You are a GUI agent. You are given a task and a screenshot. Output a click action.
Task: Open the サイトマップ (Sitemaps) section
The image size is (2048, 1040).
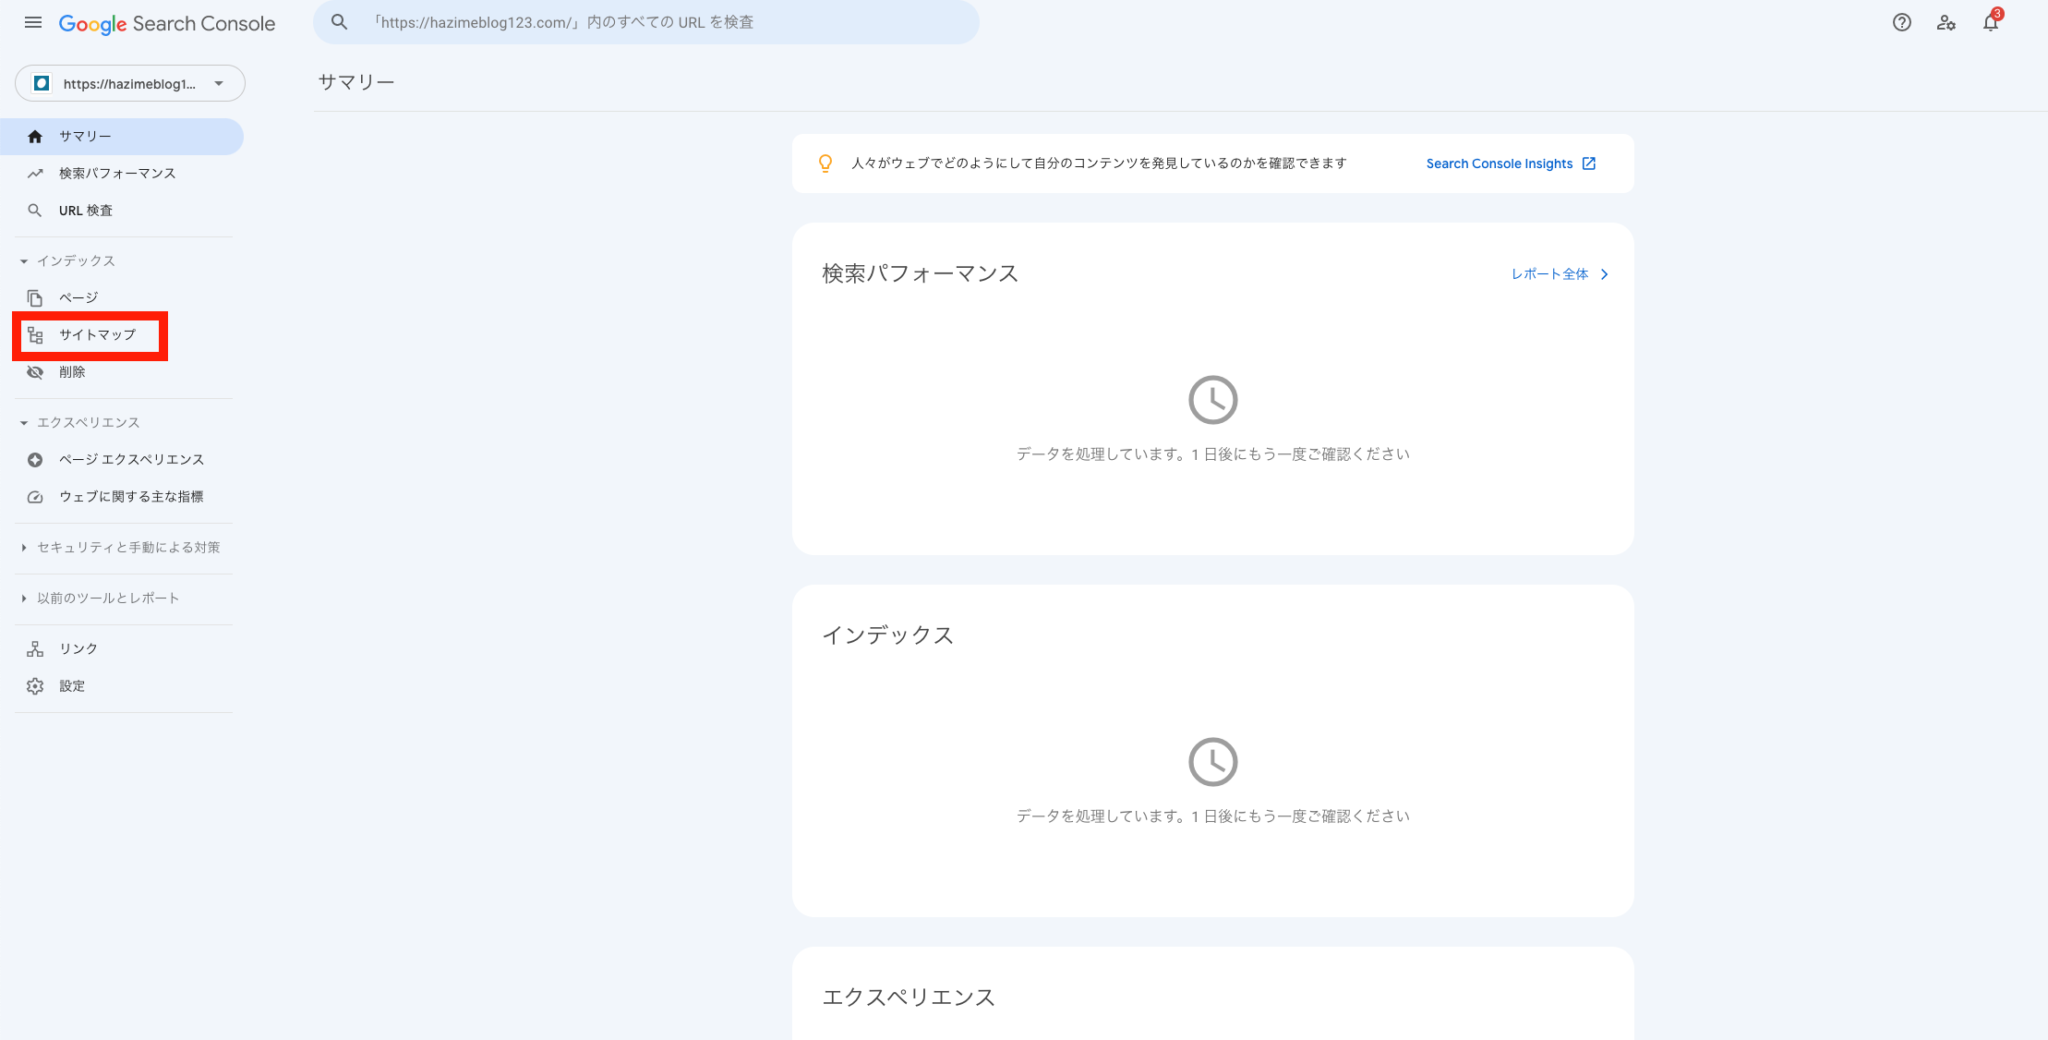(97, 335)
